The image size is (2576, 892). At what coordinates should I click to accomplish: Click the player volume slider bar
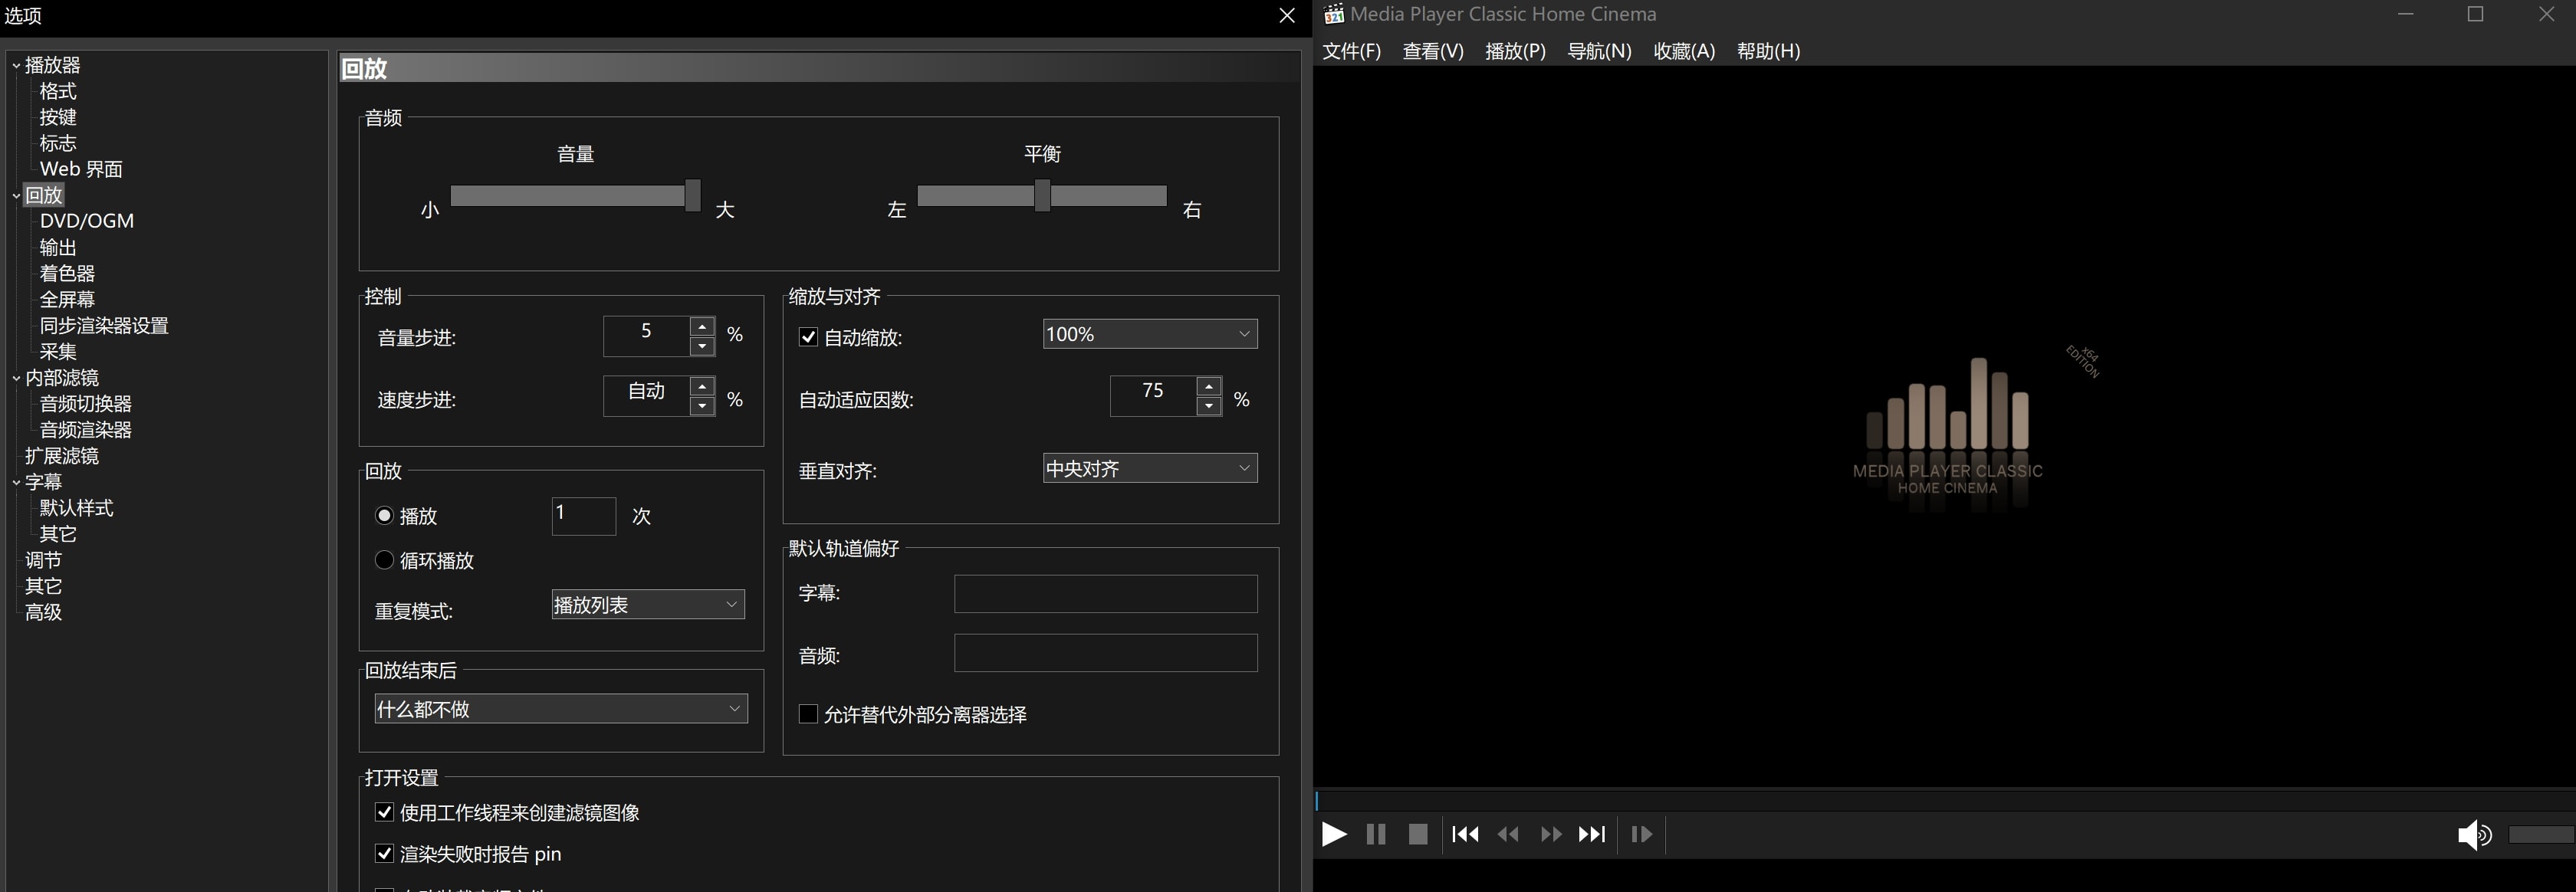point(2541,834)
